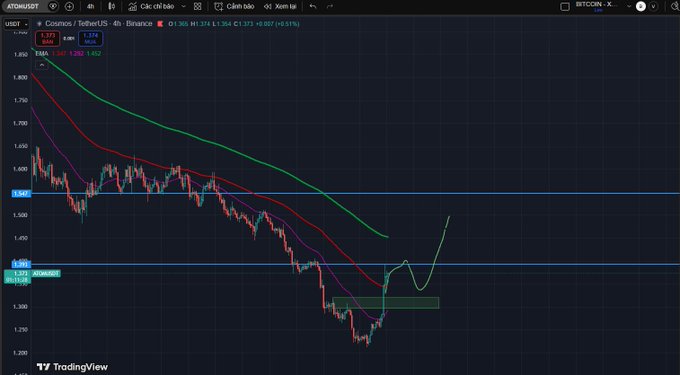Redo the last chart action
Screen dimensions: 680x375
tap(330, 7)
